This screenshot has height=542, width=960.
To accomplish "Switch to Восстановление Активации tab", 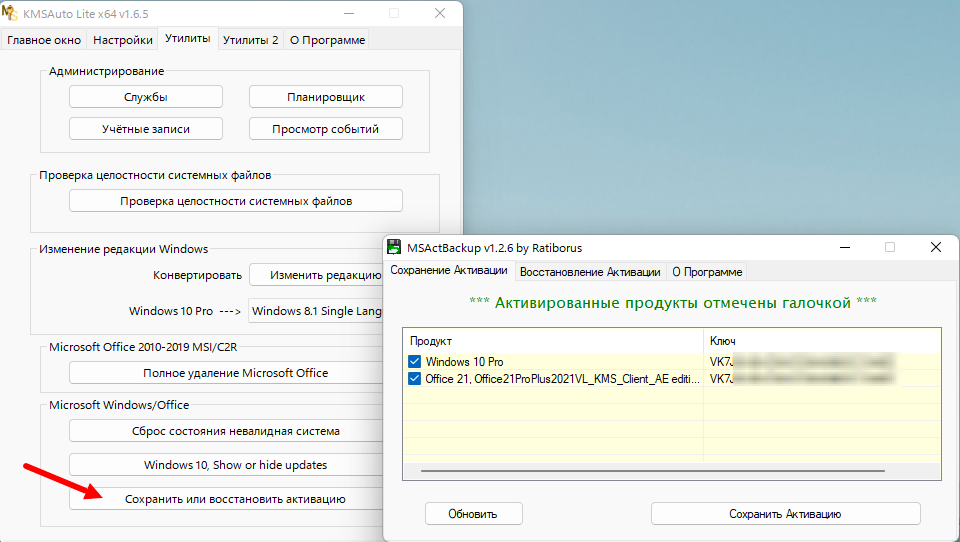I will click(x=590, y=272).
